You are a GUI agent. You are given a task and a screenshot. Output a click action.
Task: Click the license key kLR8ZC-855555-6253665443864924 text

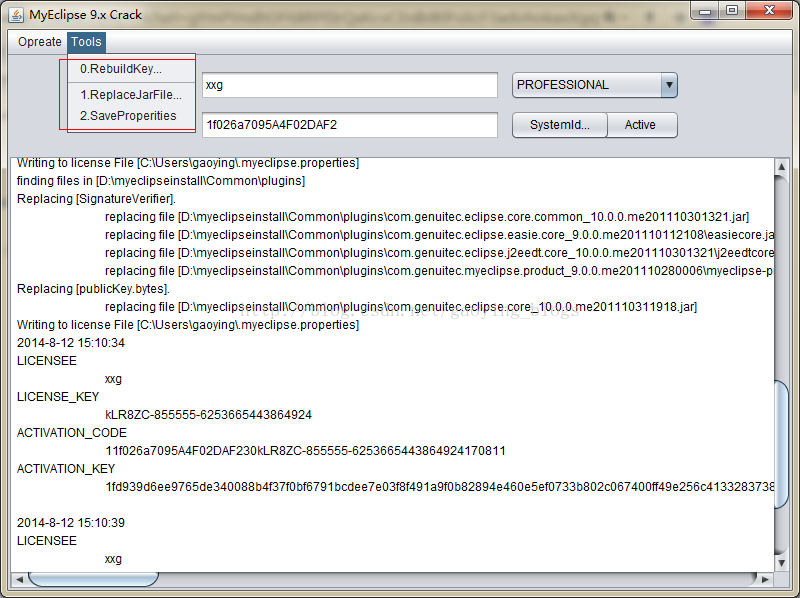click(x=208, y=415)
